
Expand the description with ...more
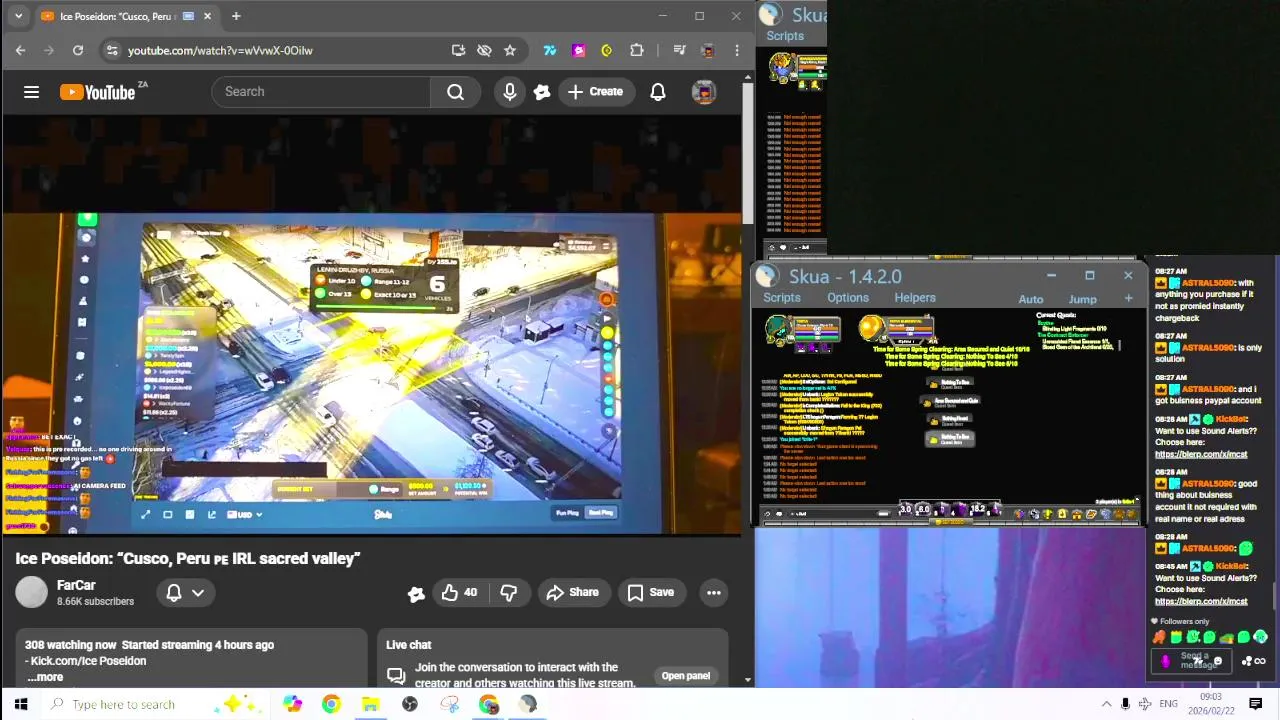[45, 677]
